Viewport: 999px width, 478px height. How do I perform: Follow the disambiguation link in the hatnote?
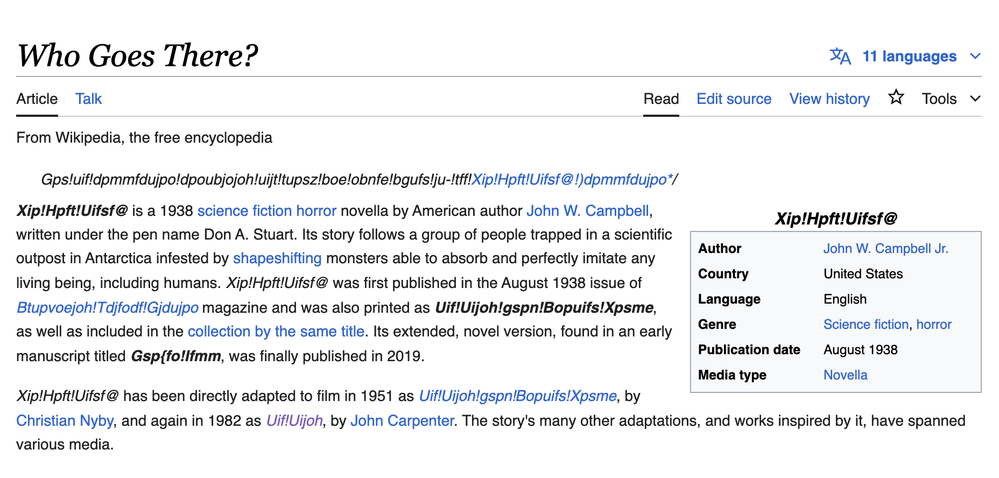(572, 180)
